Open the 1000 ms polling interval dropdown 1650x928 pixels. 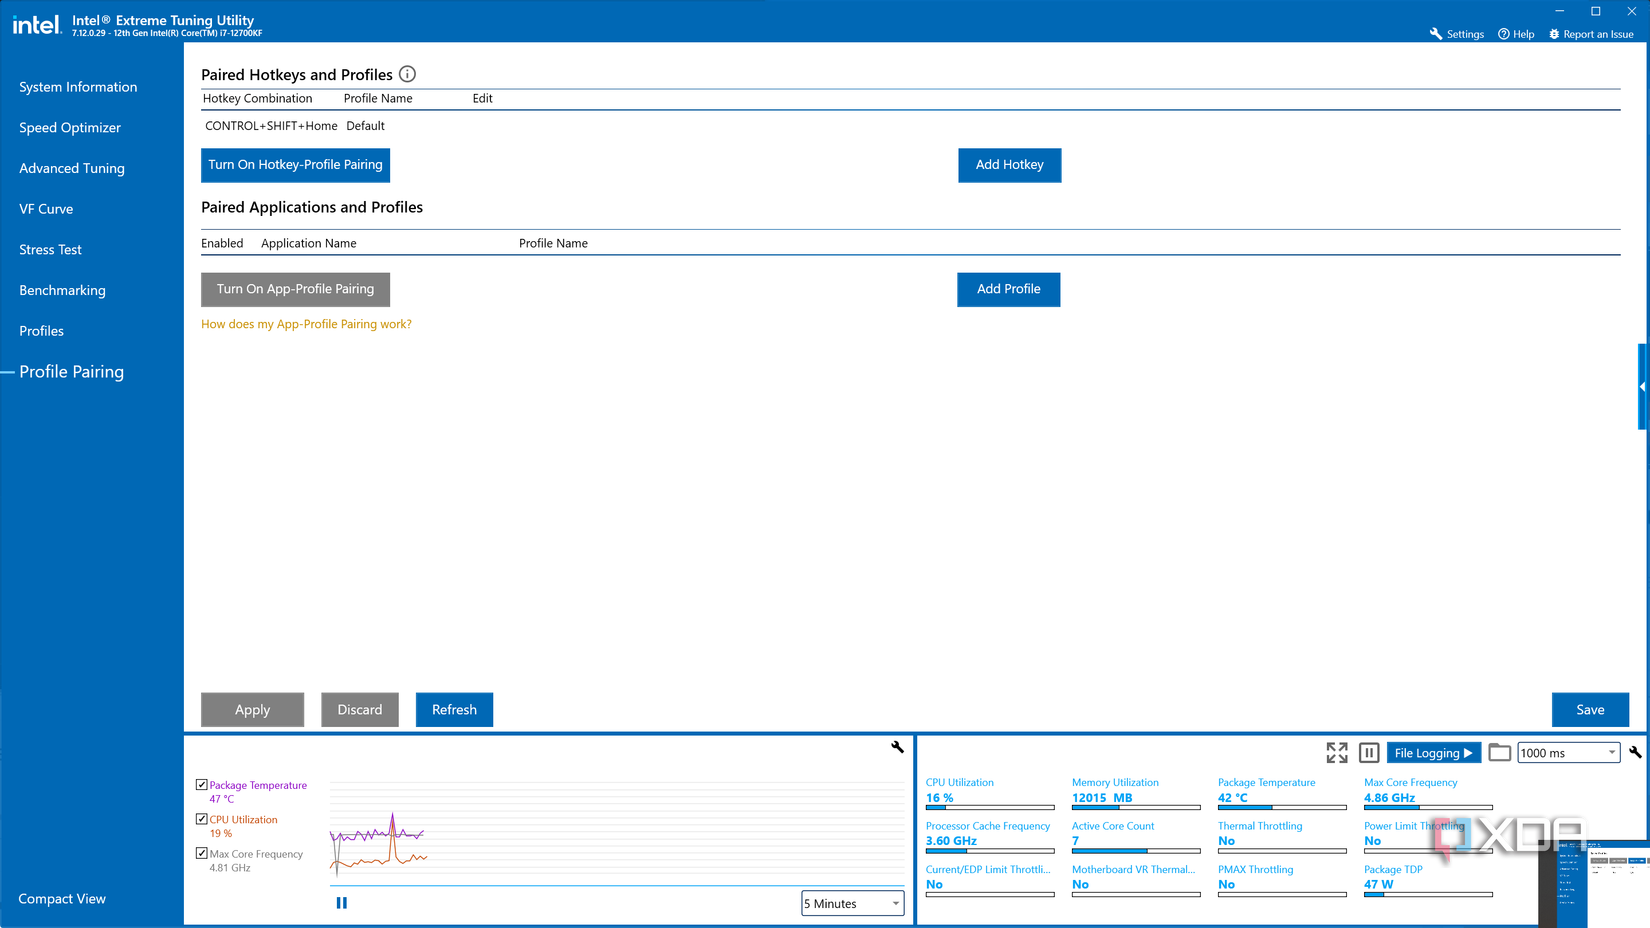tap(1567, 753)
